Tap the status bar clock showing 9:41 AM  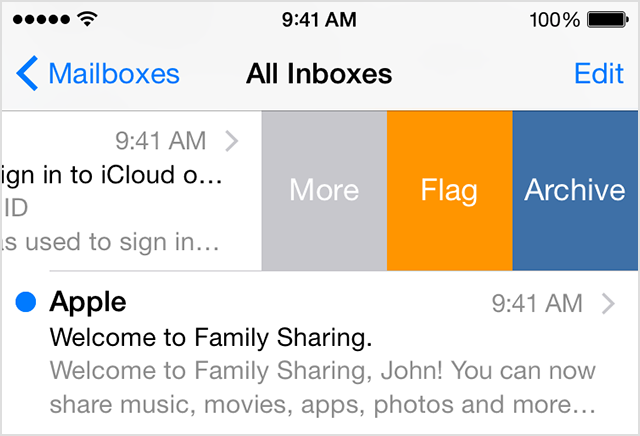point(319,20)
